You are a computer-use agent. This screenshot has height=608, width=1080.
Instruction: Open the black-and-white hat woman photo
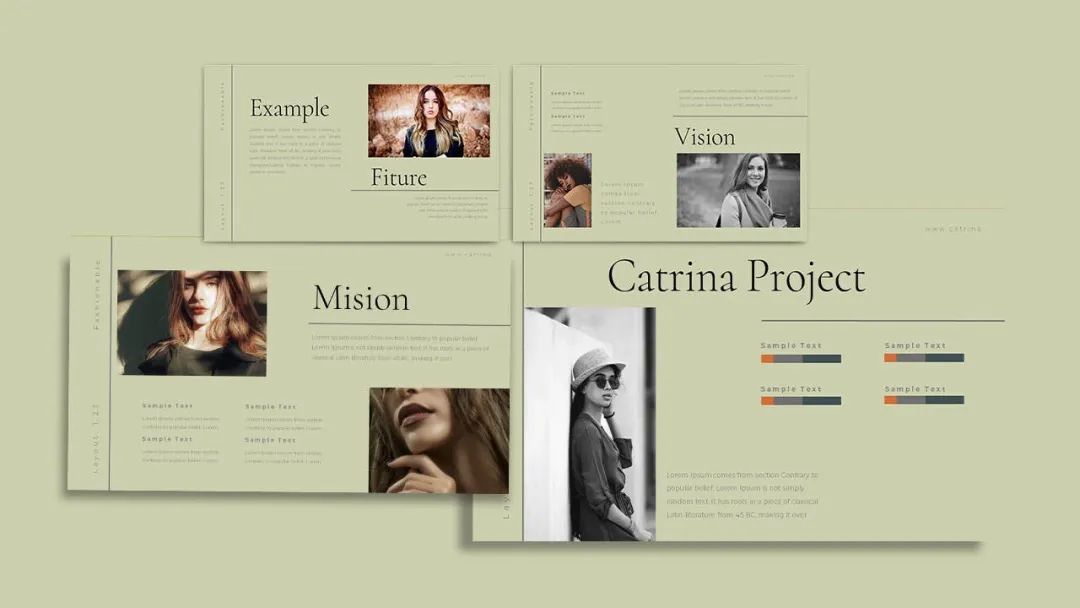coord(590,424)
